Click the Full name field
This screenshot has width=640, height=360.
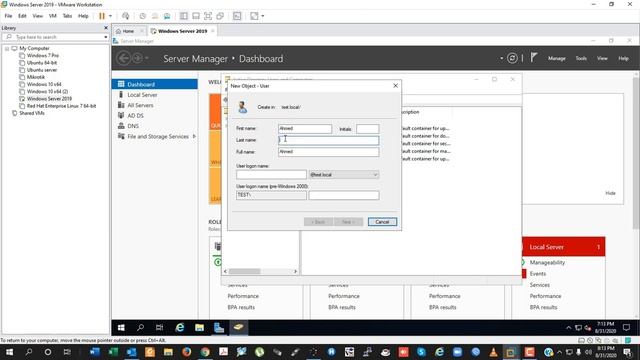[329, 152]
